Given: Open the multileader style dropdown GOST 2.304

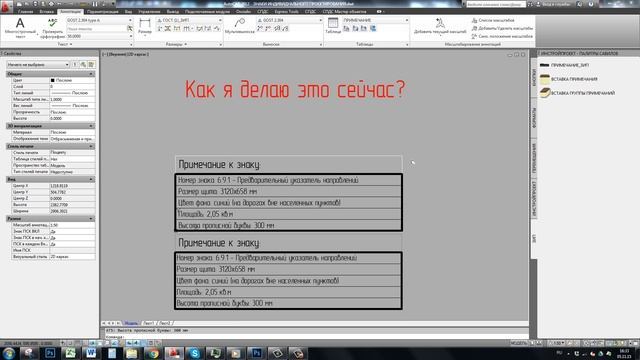Looking at the screenshot, I should pos(289,20).
